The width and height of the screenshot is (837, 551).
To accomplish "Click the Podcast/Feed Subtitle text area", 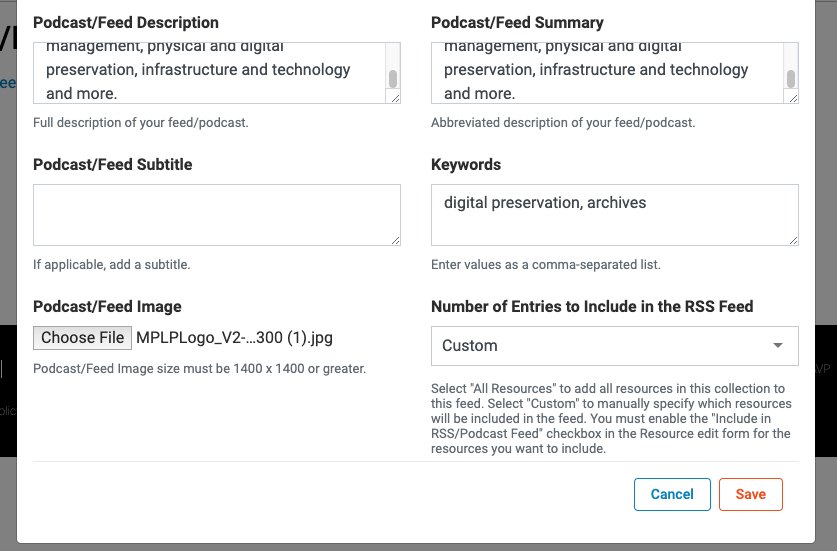I will (x=216, y=214).
